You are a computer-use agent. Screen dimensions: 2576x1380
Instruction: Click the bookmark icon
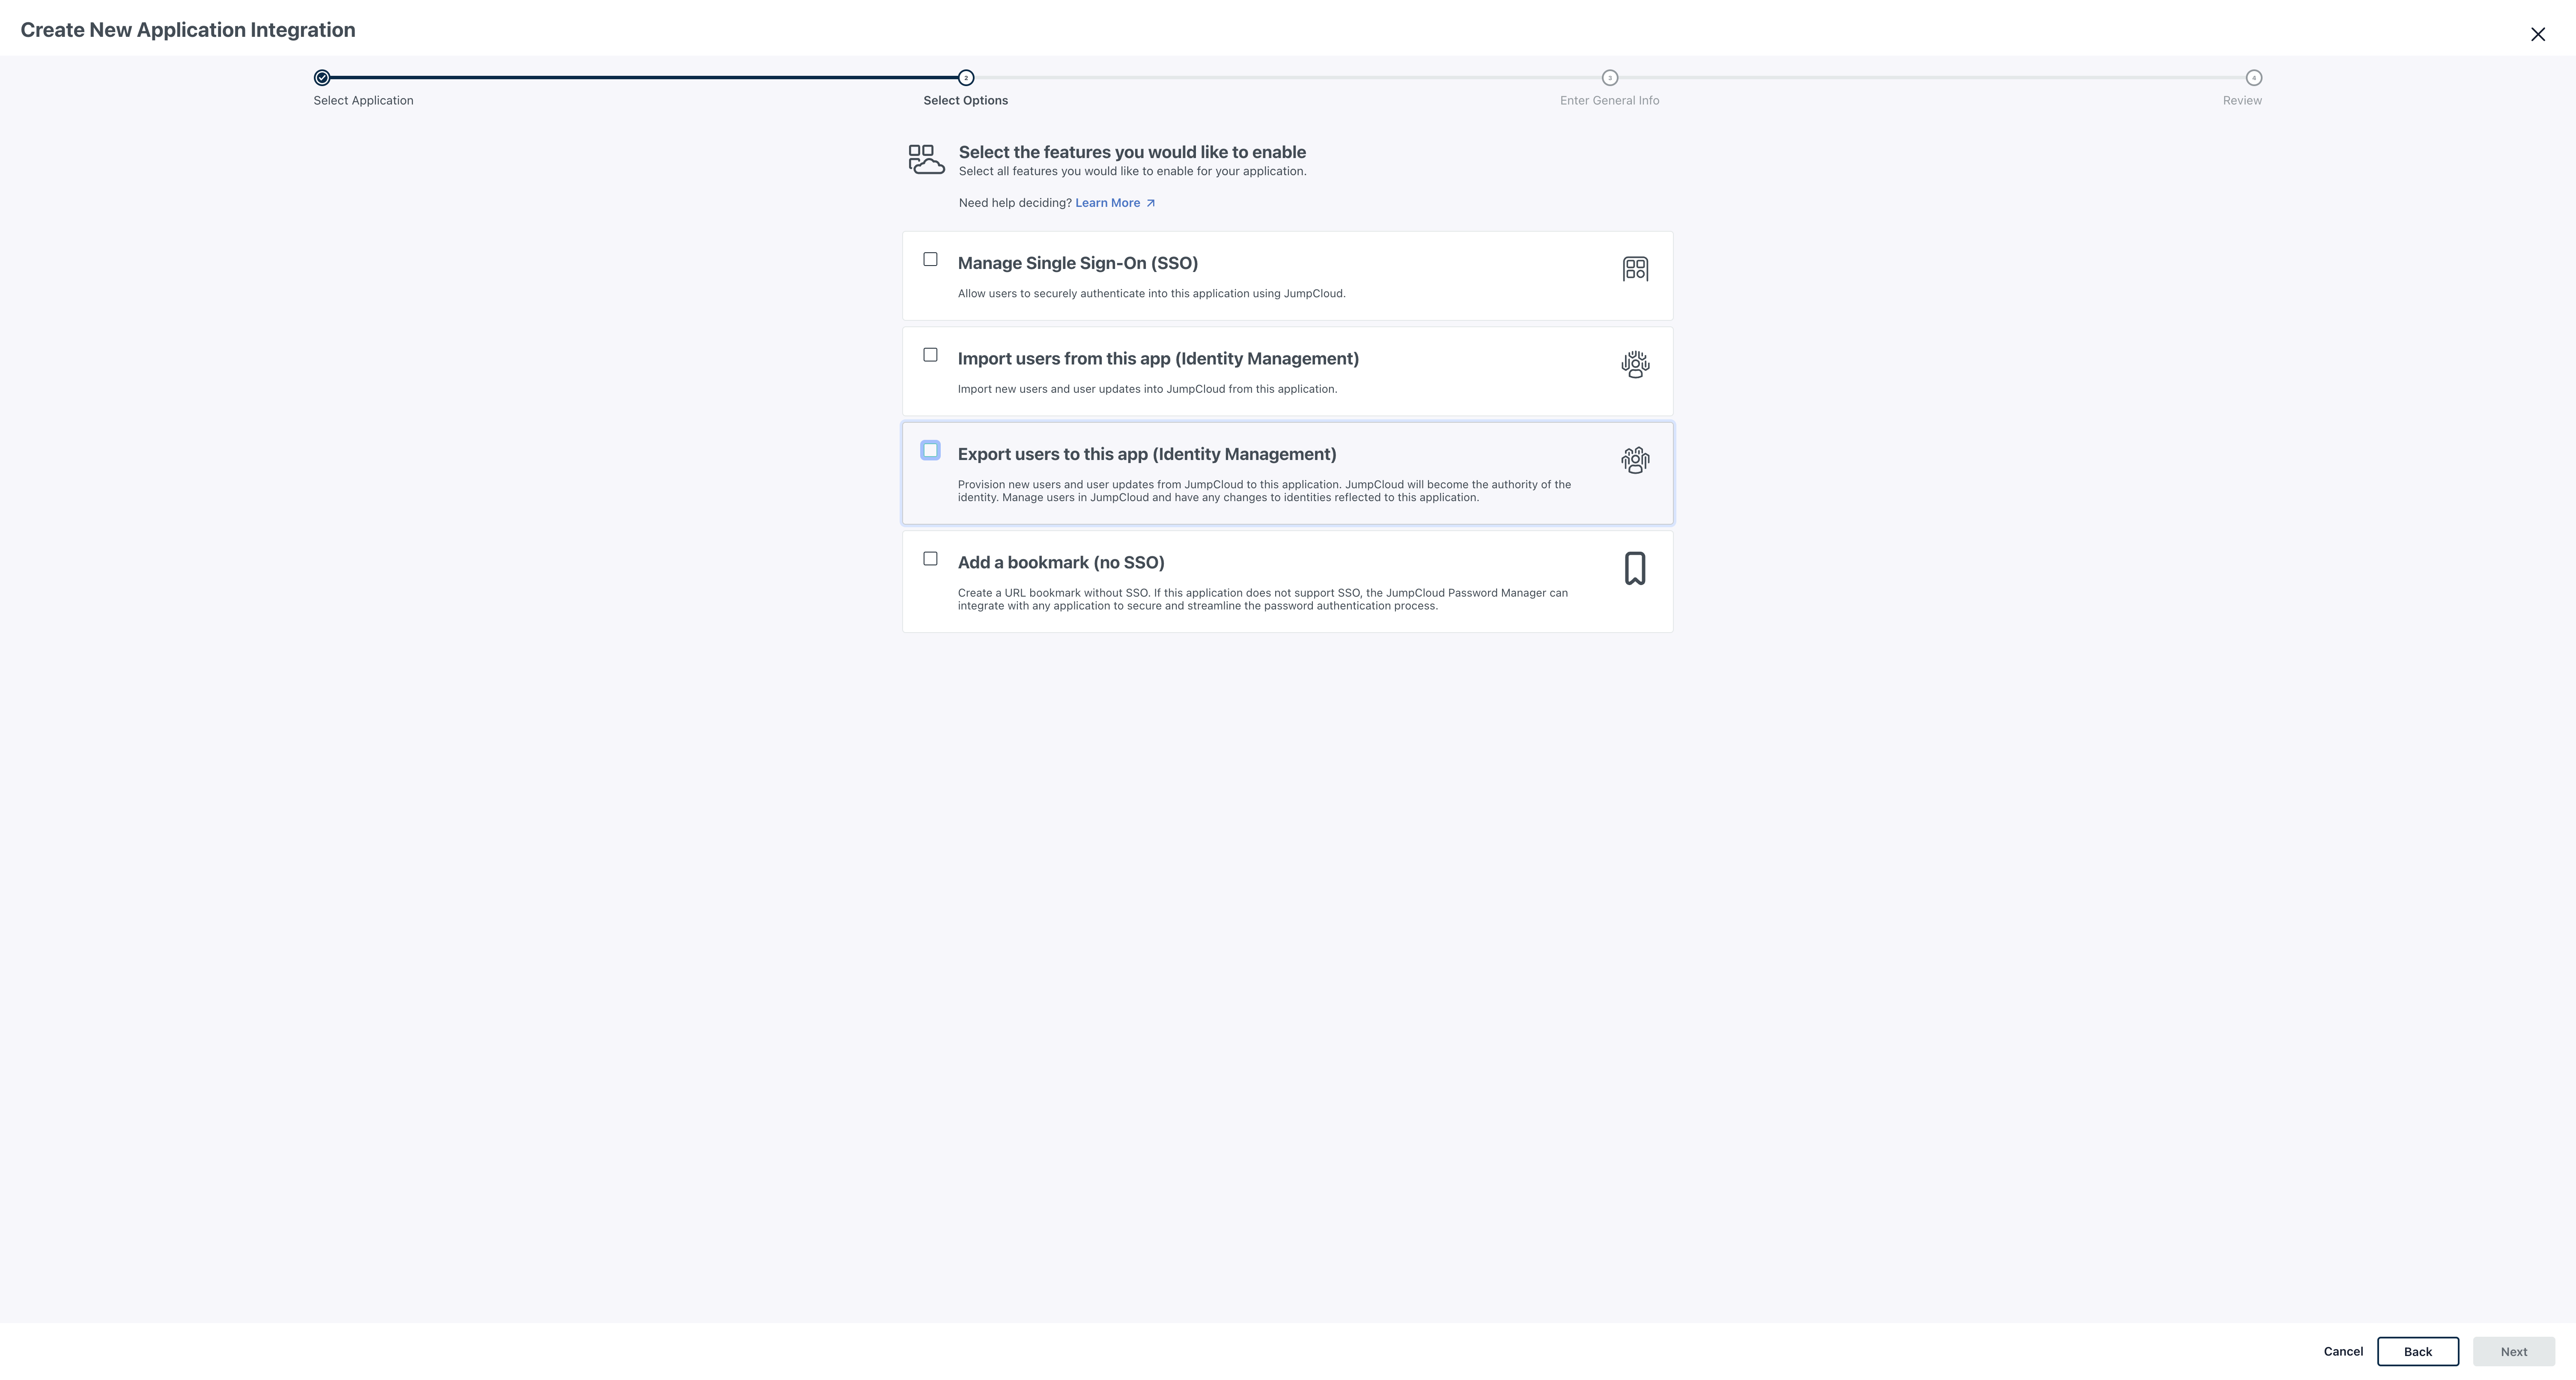coord(1635,569)
